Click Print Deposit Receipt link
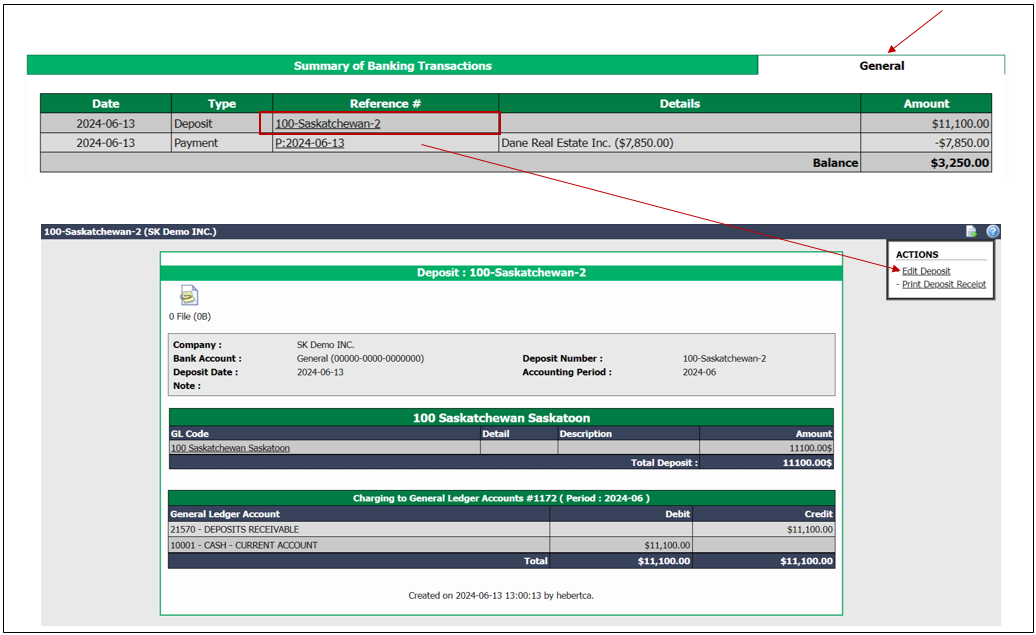This screenshot has width=1036, height=635. pyautogui.click(x=944, y=284)
